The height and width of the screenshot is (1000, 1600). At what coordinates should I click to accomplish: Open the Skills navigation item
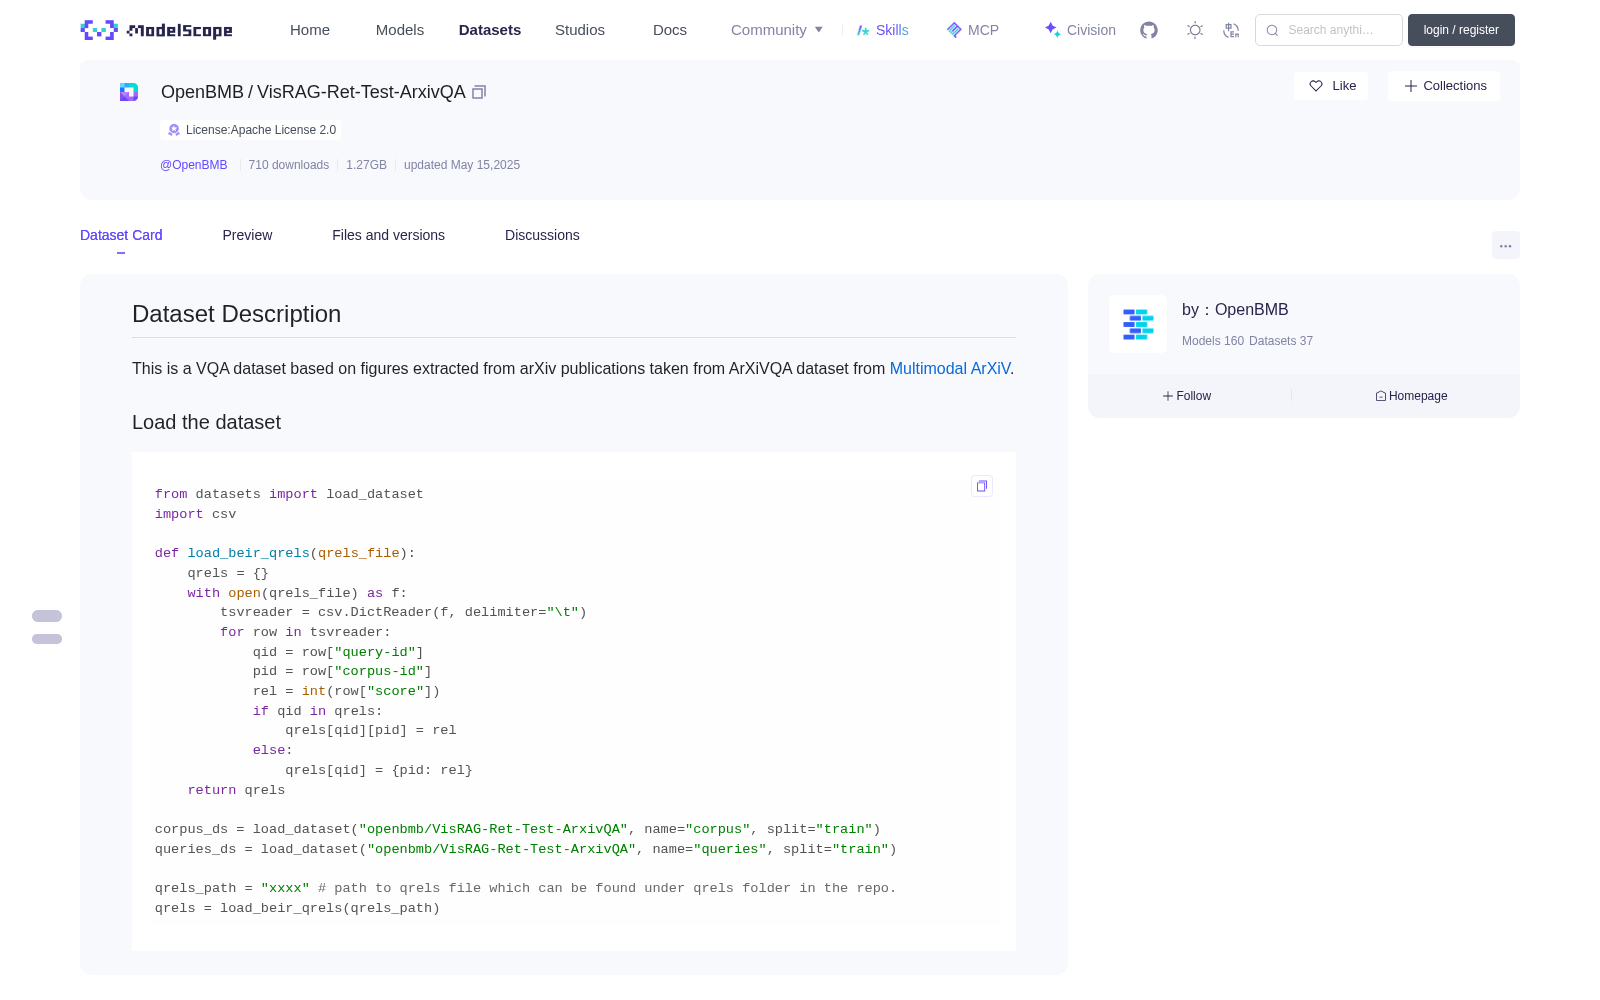[882, 30]
